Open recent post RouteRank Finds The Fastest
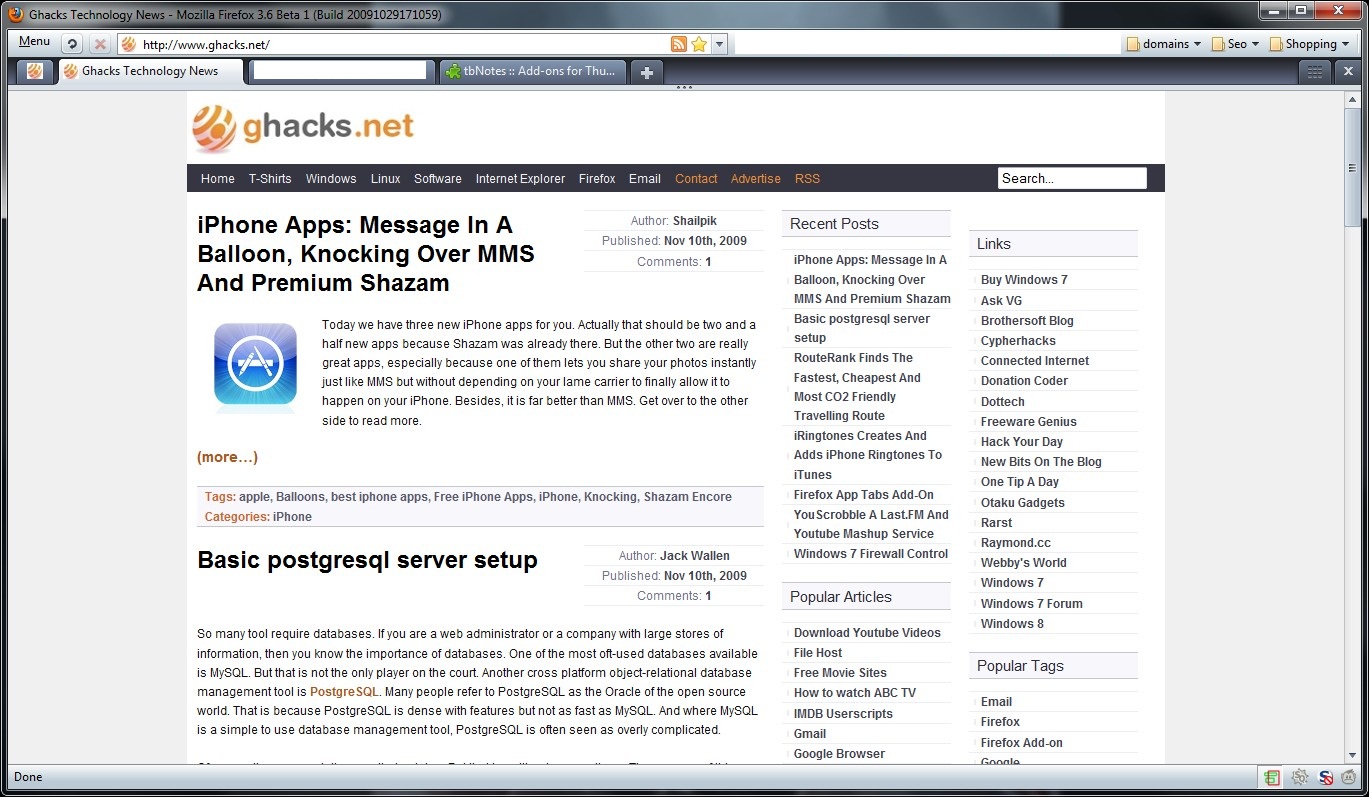1369x797 pixels. [857, 387]
